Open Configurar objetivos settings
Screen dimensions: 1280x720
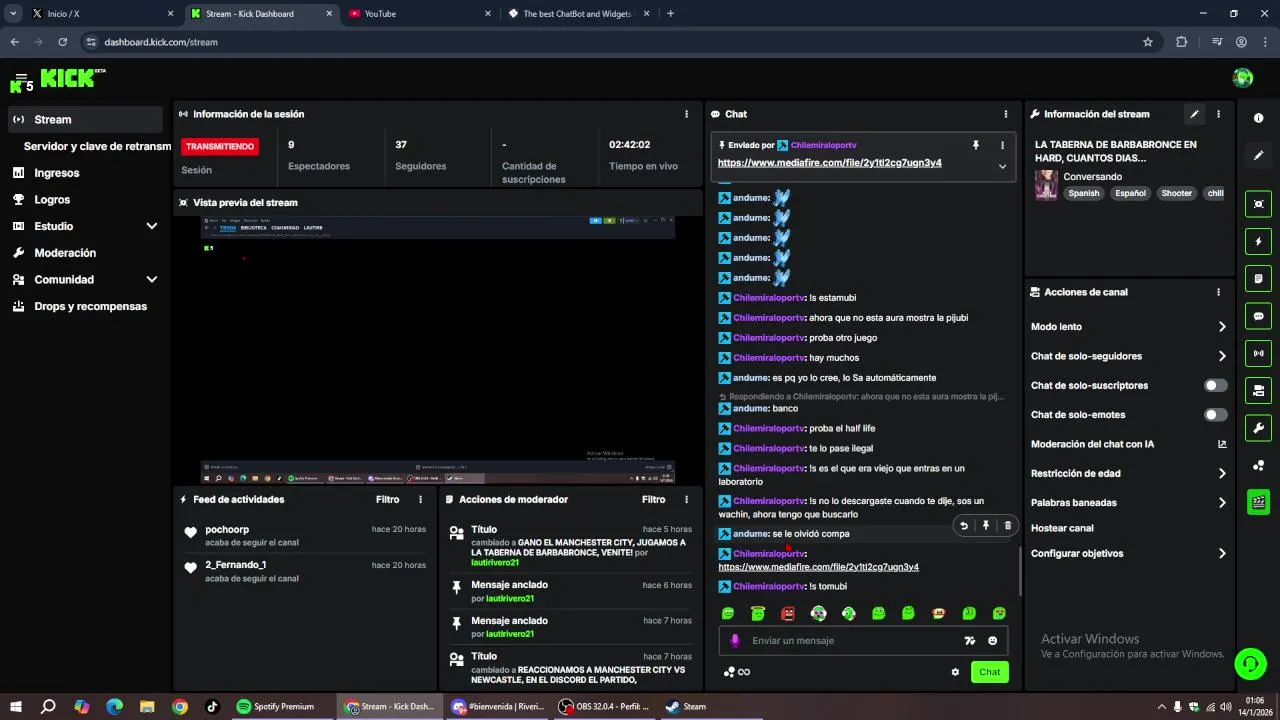click(x=1129, y=553)
